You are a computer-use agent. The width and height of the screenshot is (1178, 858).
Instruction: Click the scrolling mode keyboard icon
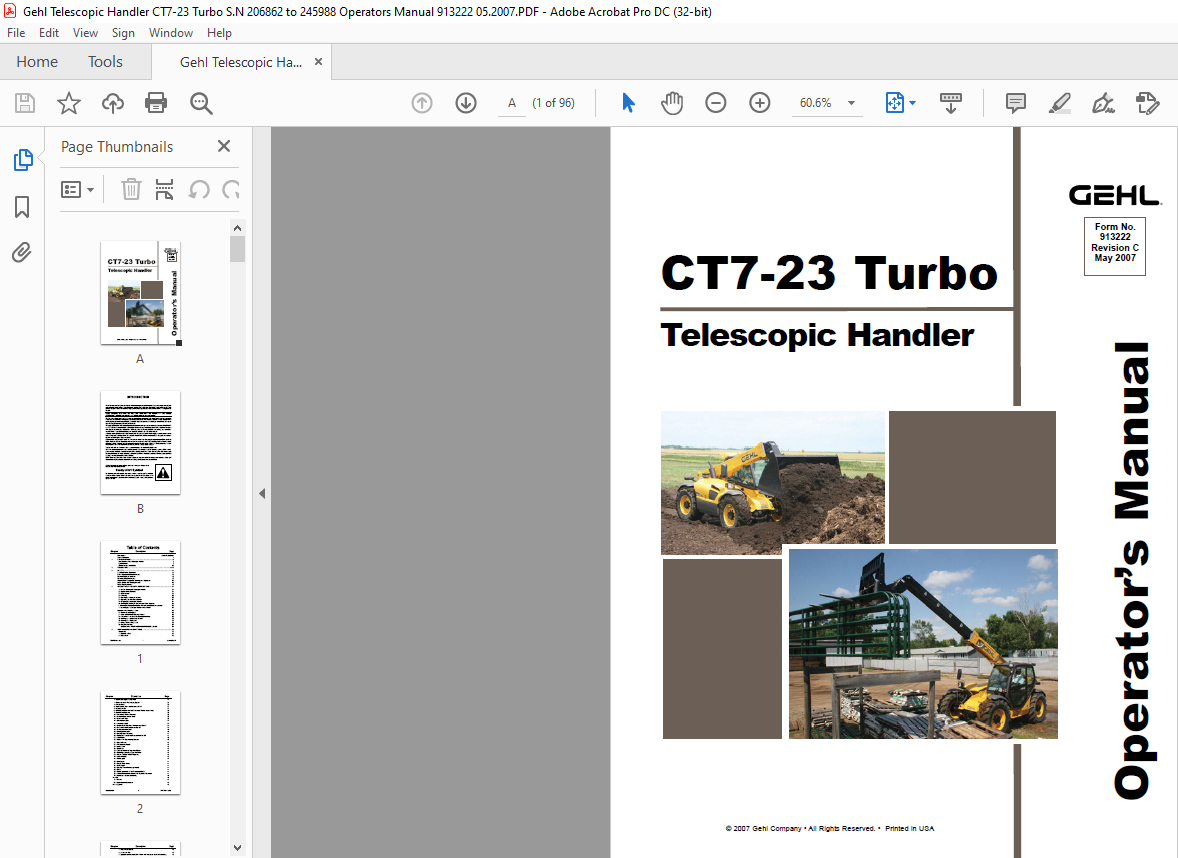(x=951, y=103)
